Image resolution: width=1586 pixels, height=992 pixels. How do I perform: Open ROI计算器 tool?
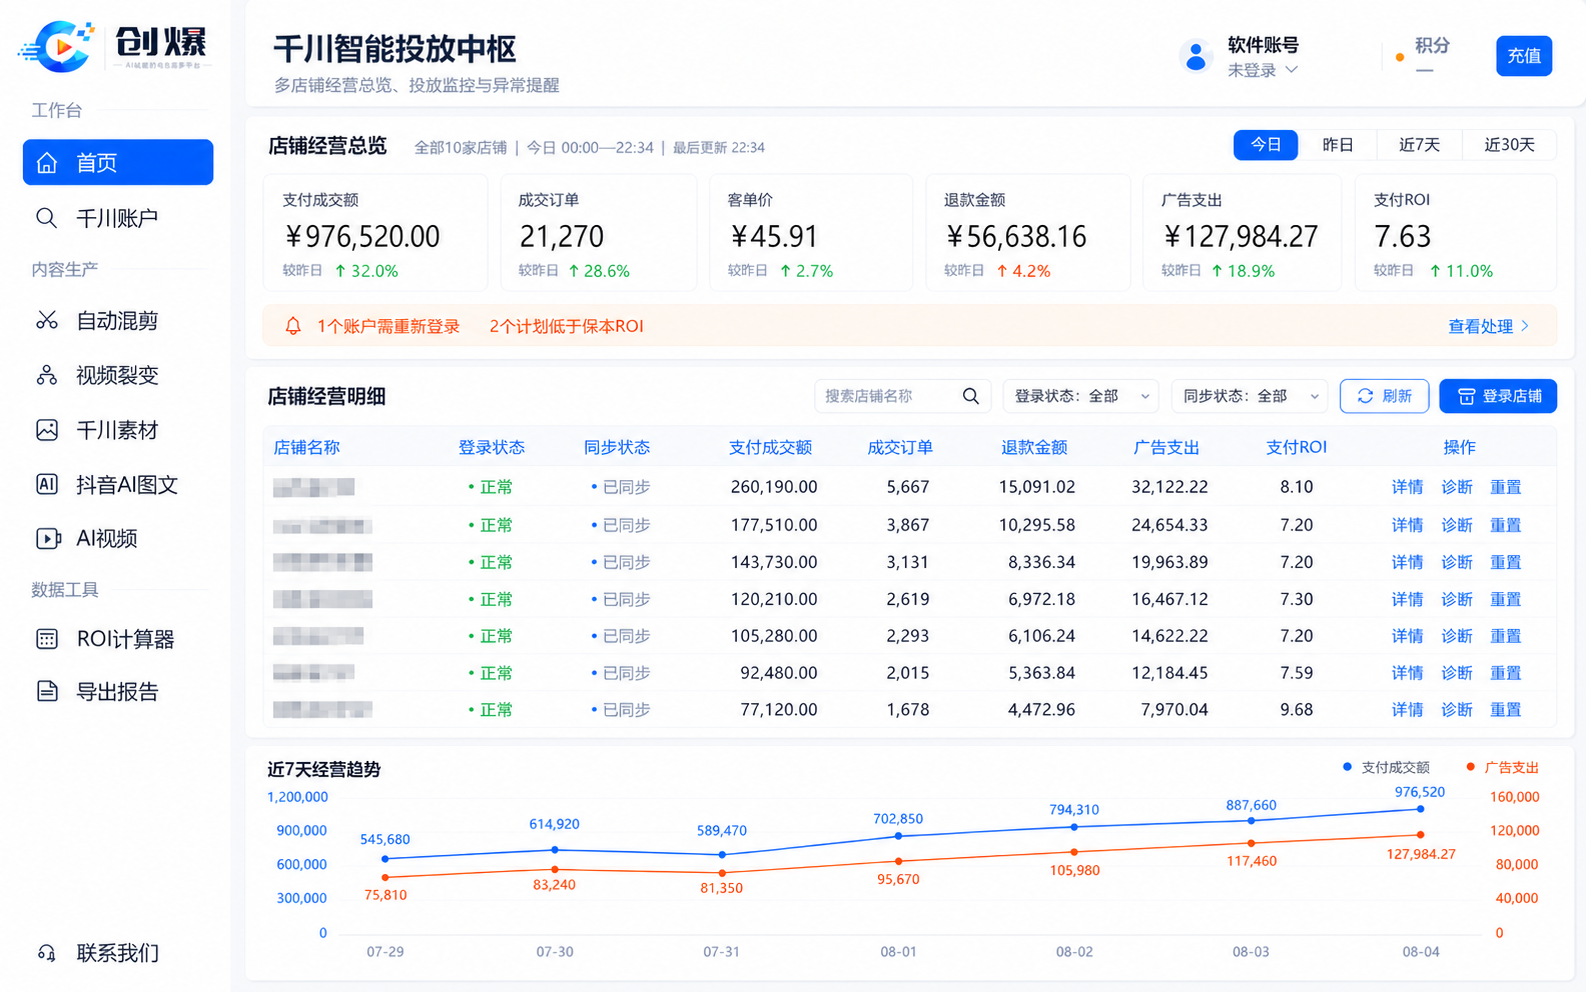[x=118, y=639]
